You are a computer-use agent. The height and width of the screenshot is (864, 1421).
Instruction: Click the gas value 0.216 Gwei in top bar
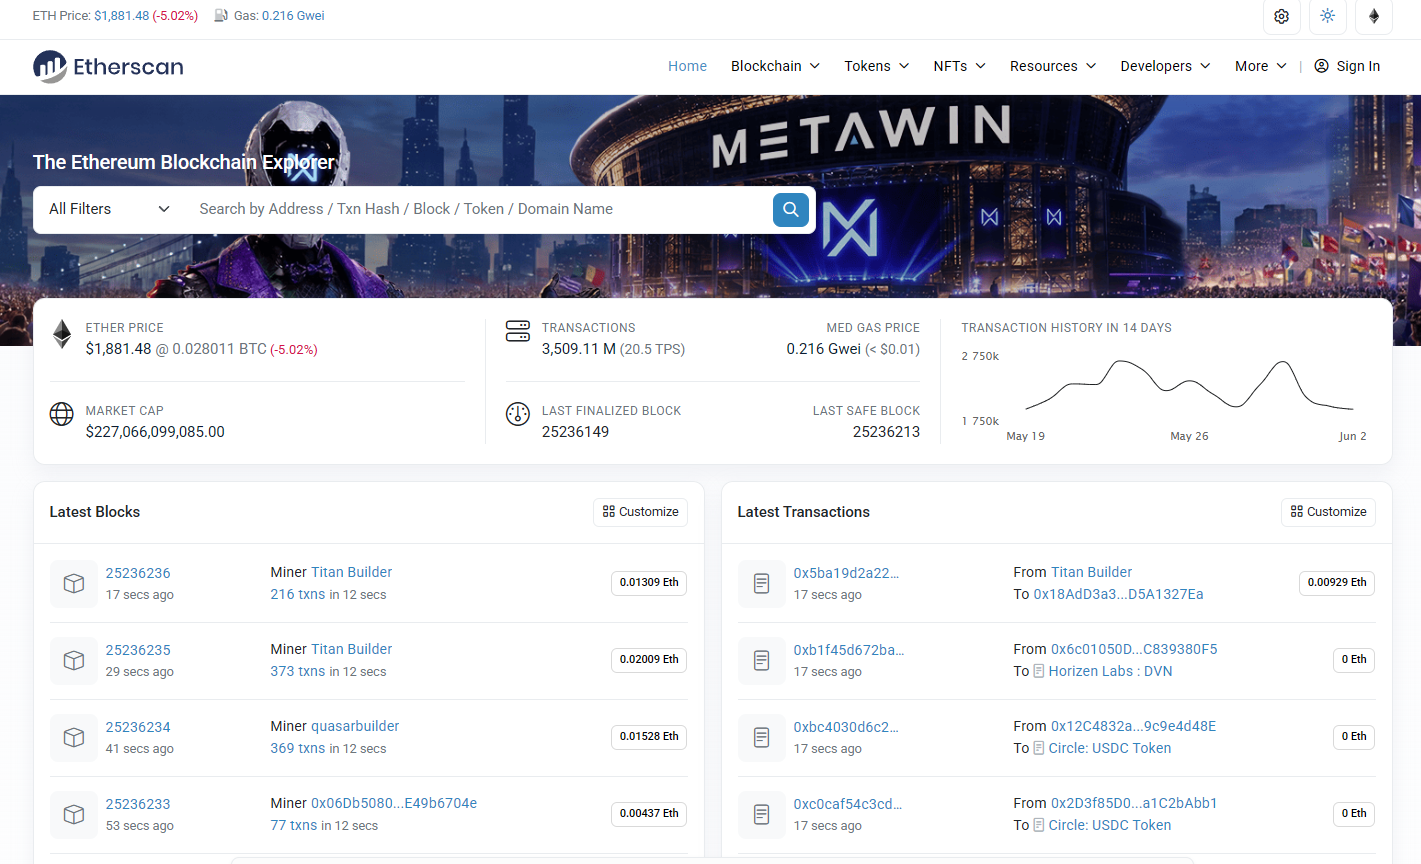293,16
